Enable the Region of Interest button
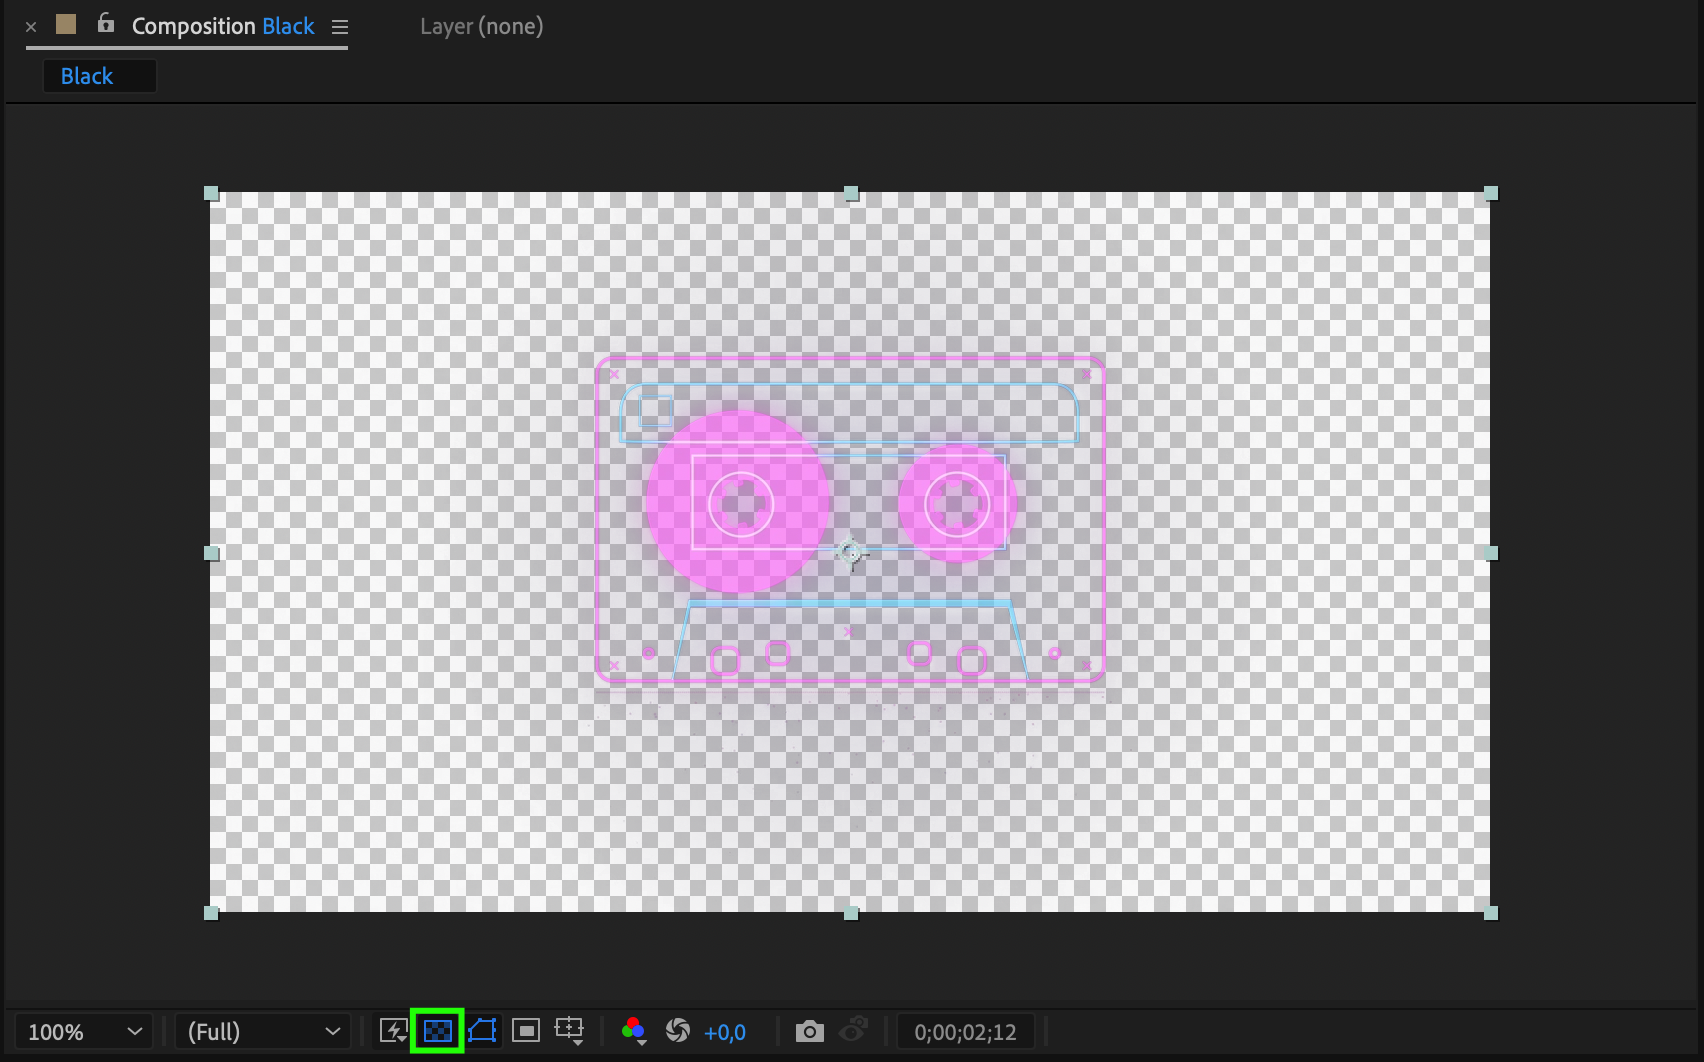This screenshot has width=1704, height=1062. coord(526,1031)
